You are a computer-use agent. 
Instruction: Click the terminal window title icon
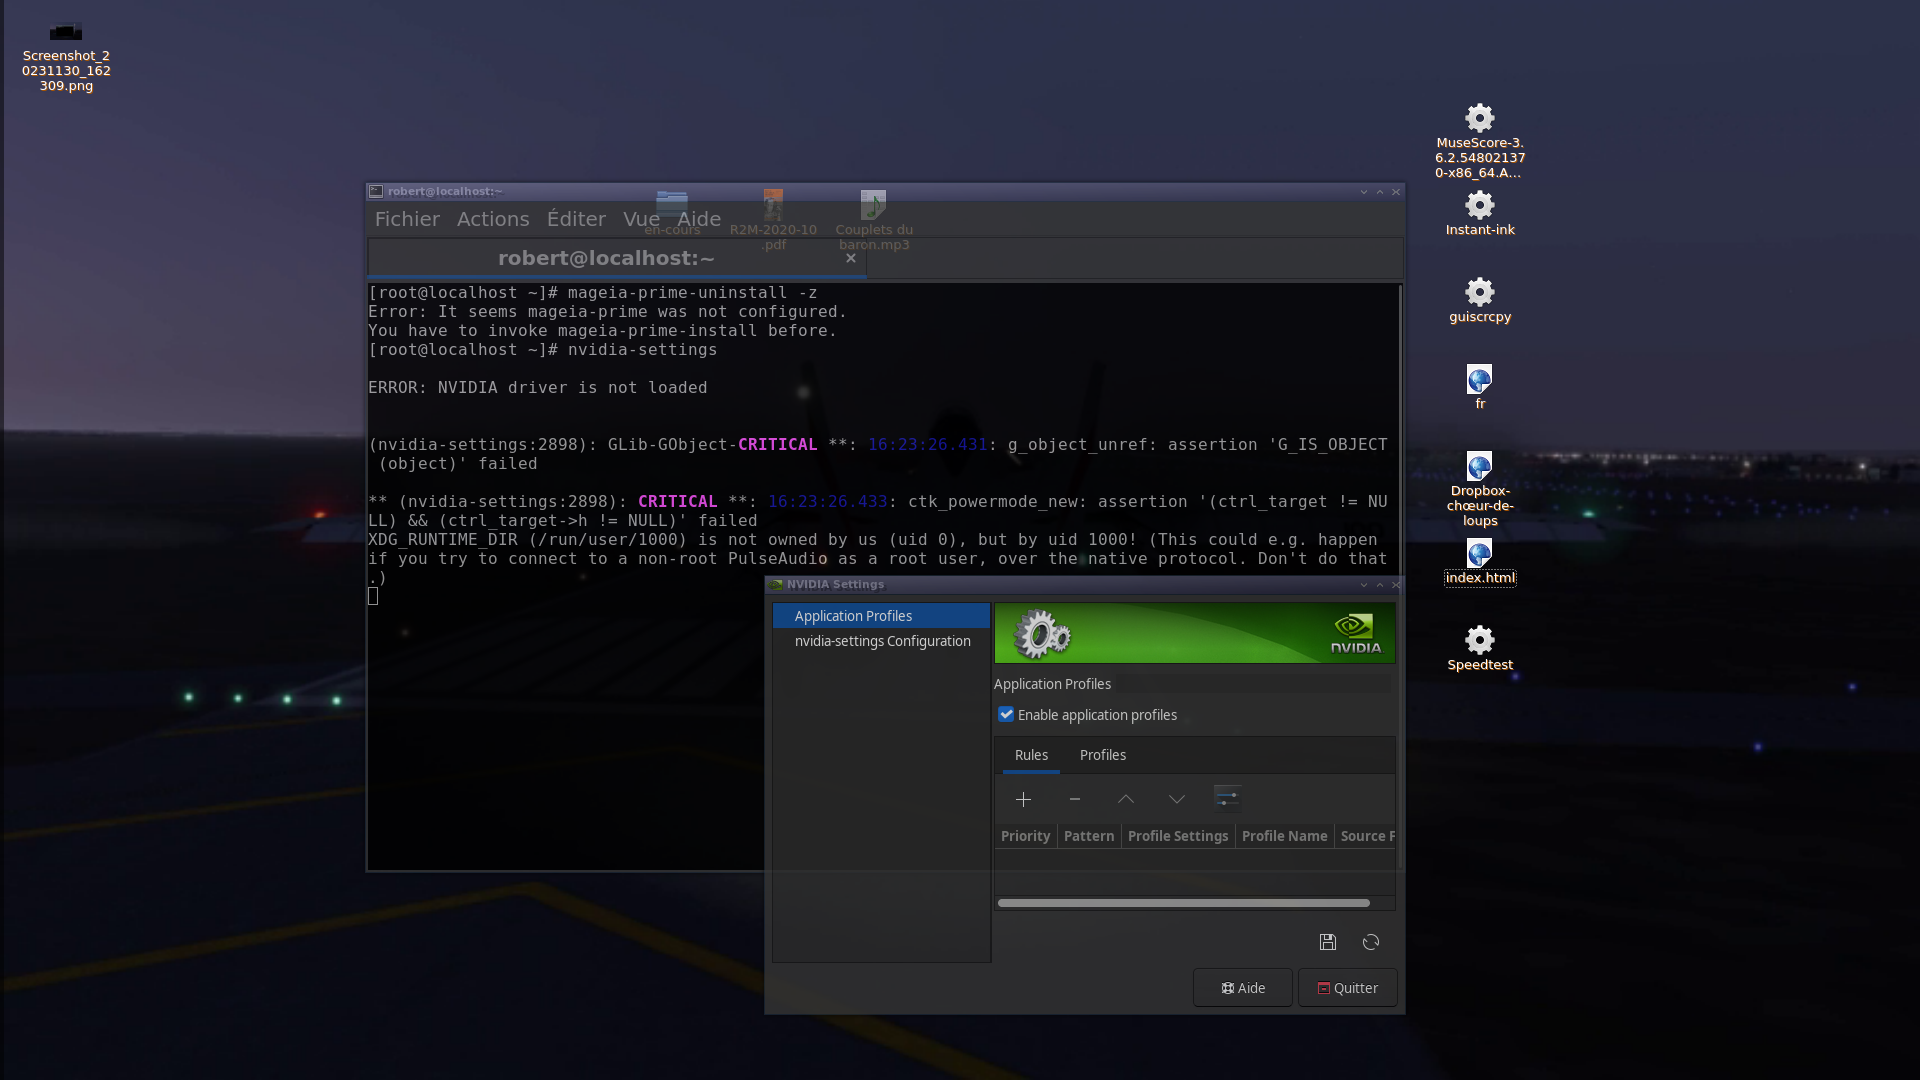tap(376, 191)
